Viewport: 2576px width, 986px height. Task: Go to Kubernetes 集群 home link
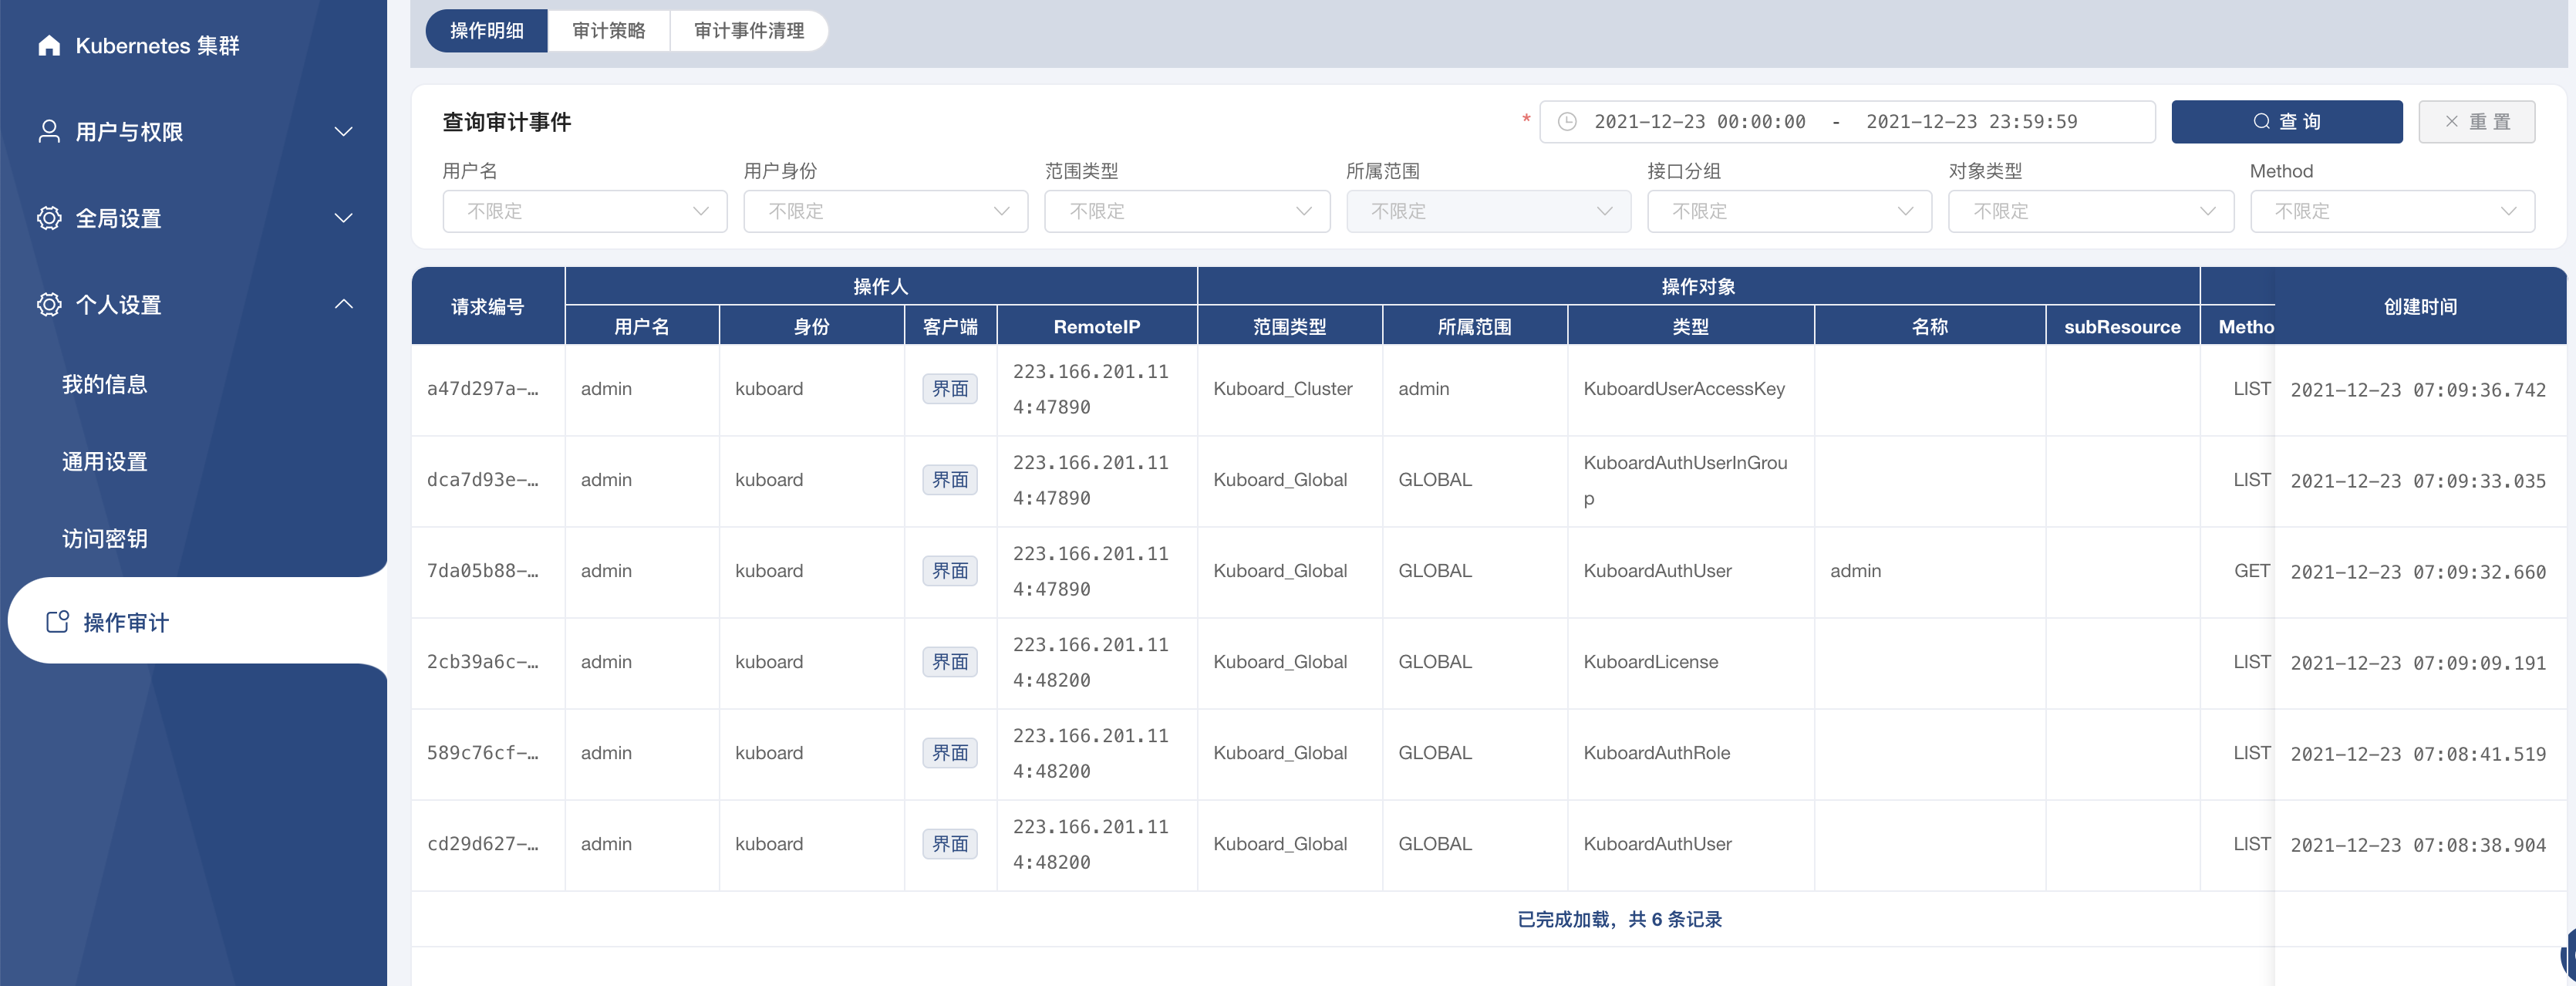click(x=157, y=46)
